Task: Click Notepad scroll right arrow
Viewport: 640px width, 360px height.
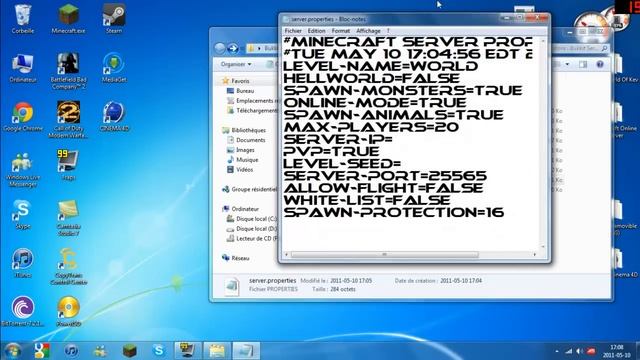Action: (x=535, y=255)
